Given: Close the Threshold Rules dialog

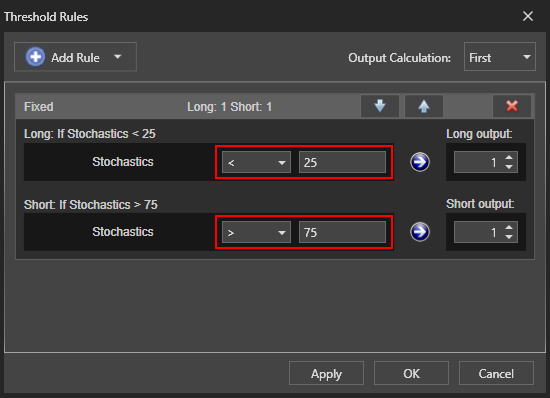Looking at the screenshot, I should pyautogui.click(x=528, y=16).
